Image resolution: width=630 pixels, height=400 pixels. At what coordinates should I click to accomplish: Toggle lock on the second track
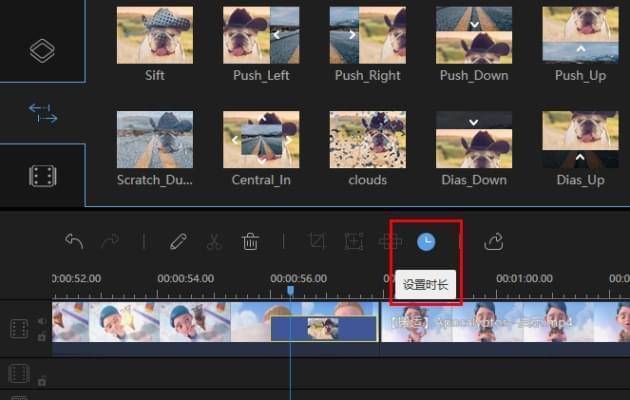(41, 380)
